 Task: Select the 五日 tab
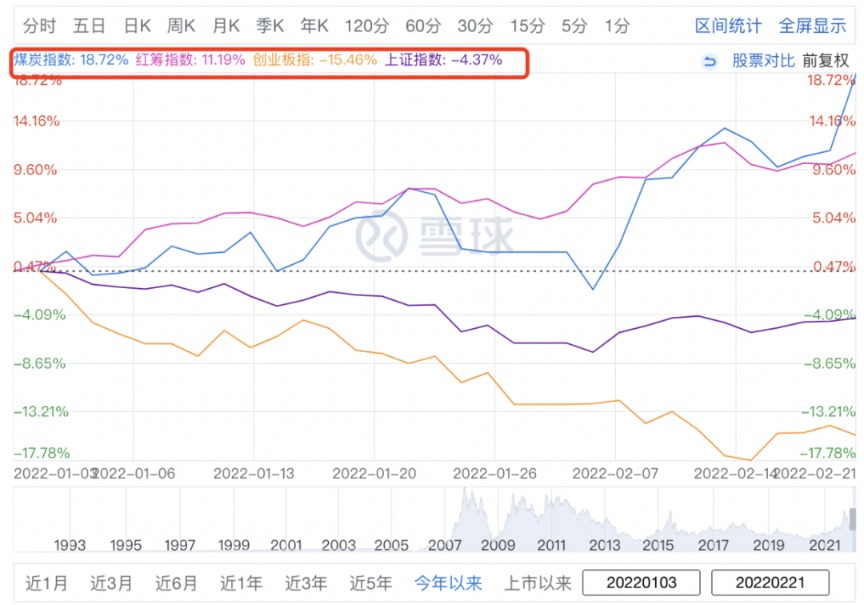pyautogui.click(x=89, y=26)
